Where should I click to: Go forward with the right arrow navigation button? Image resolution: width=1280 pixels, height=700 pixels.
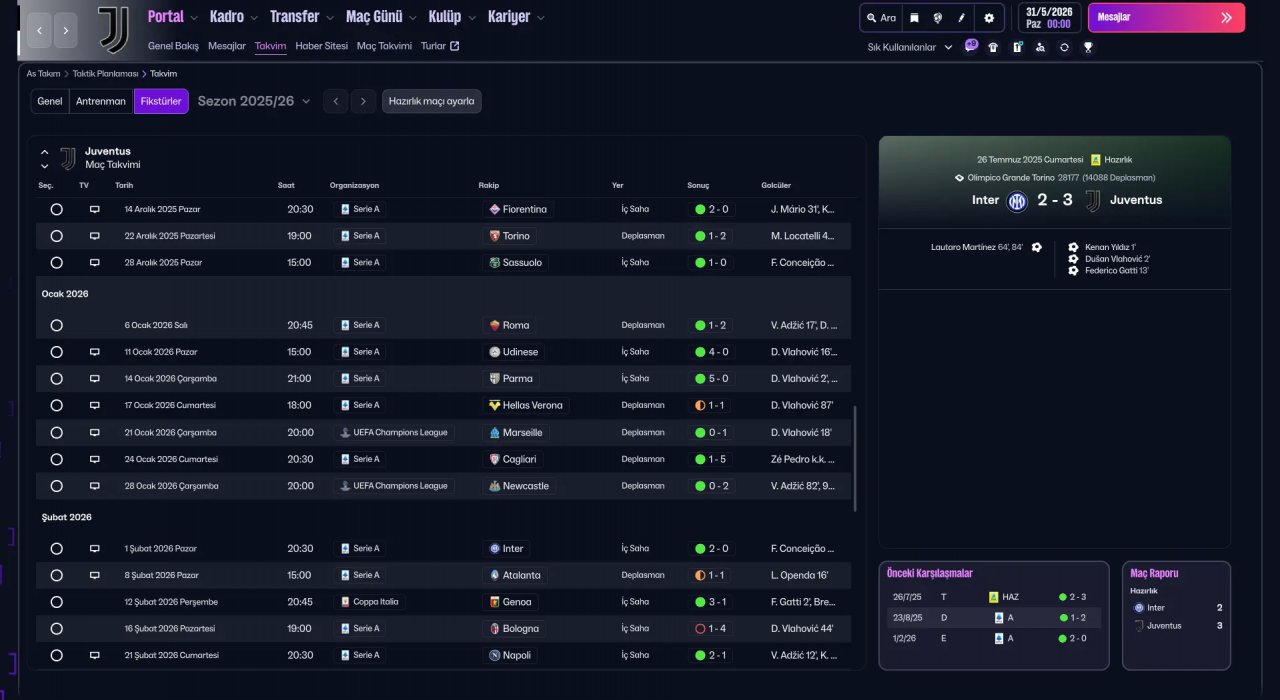point(66,30)
